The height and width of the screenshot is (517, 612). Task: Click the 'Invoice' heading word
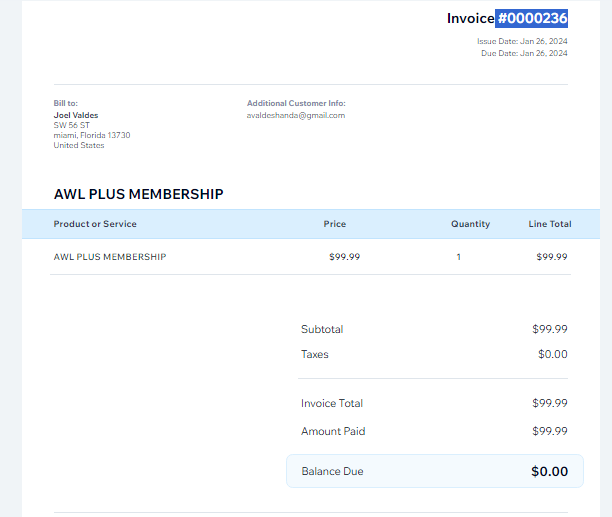(470, 18)
